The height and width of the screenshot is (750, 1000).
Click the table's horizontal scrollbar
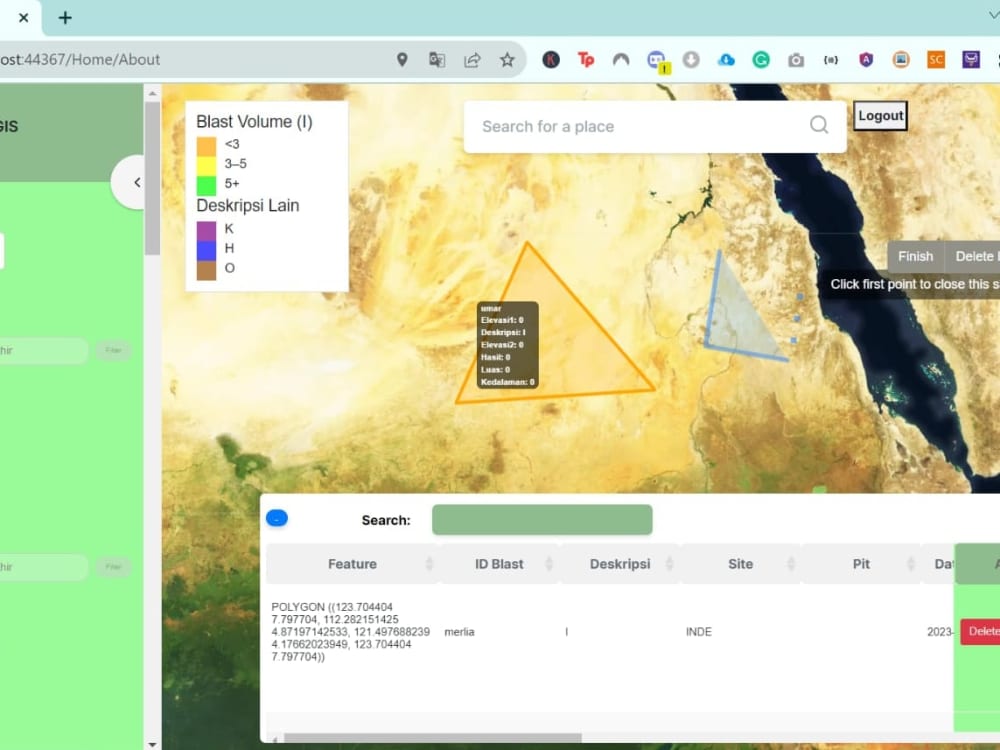[x=432, y=738]
